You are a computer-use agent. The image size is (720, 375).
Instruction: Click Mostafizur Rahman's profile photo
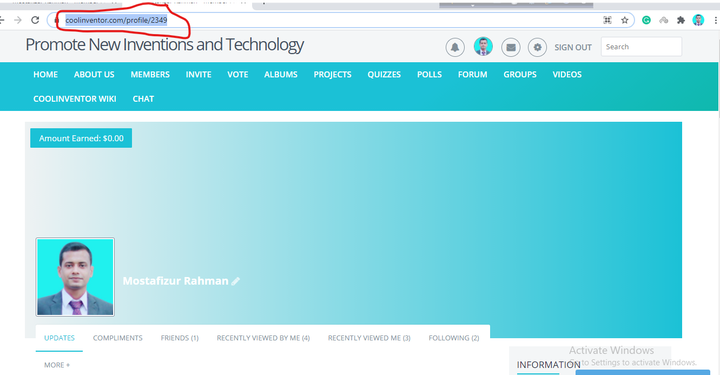pos(75,277)
